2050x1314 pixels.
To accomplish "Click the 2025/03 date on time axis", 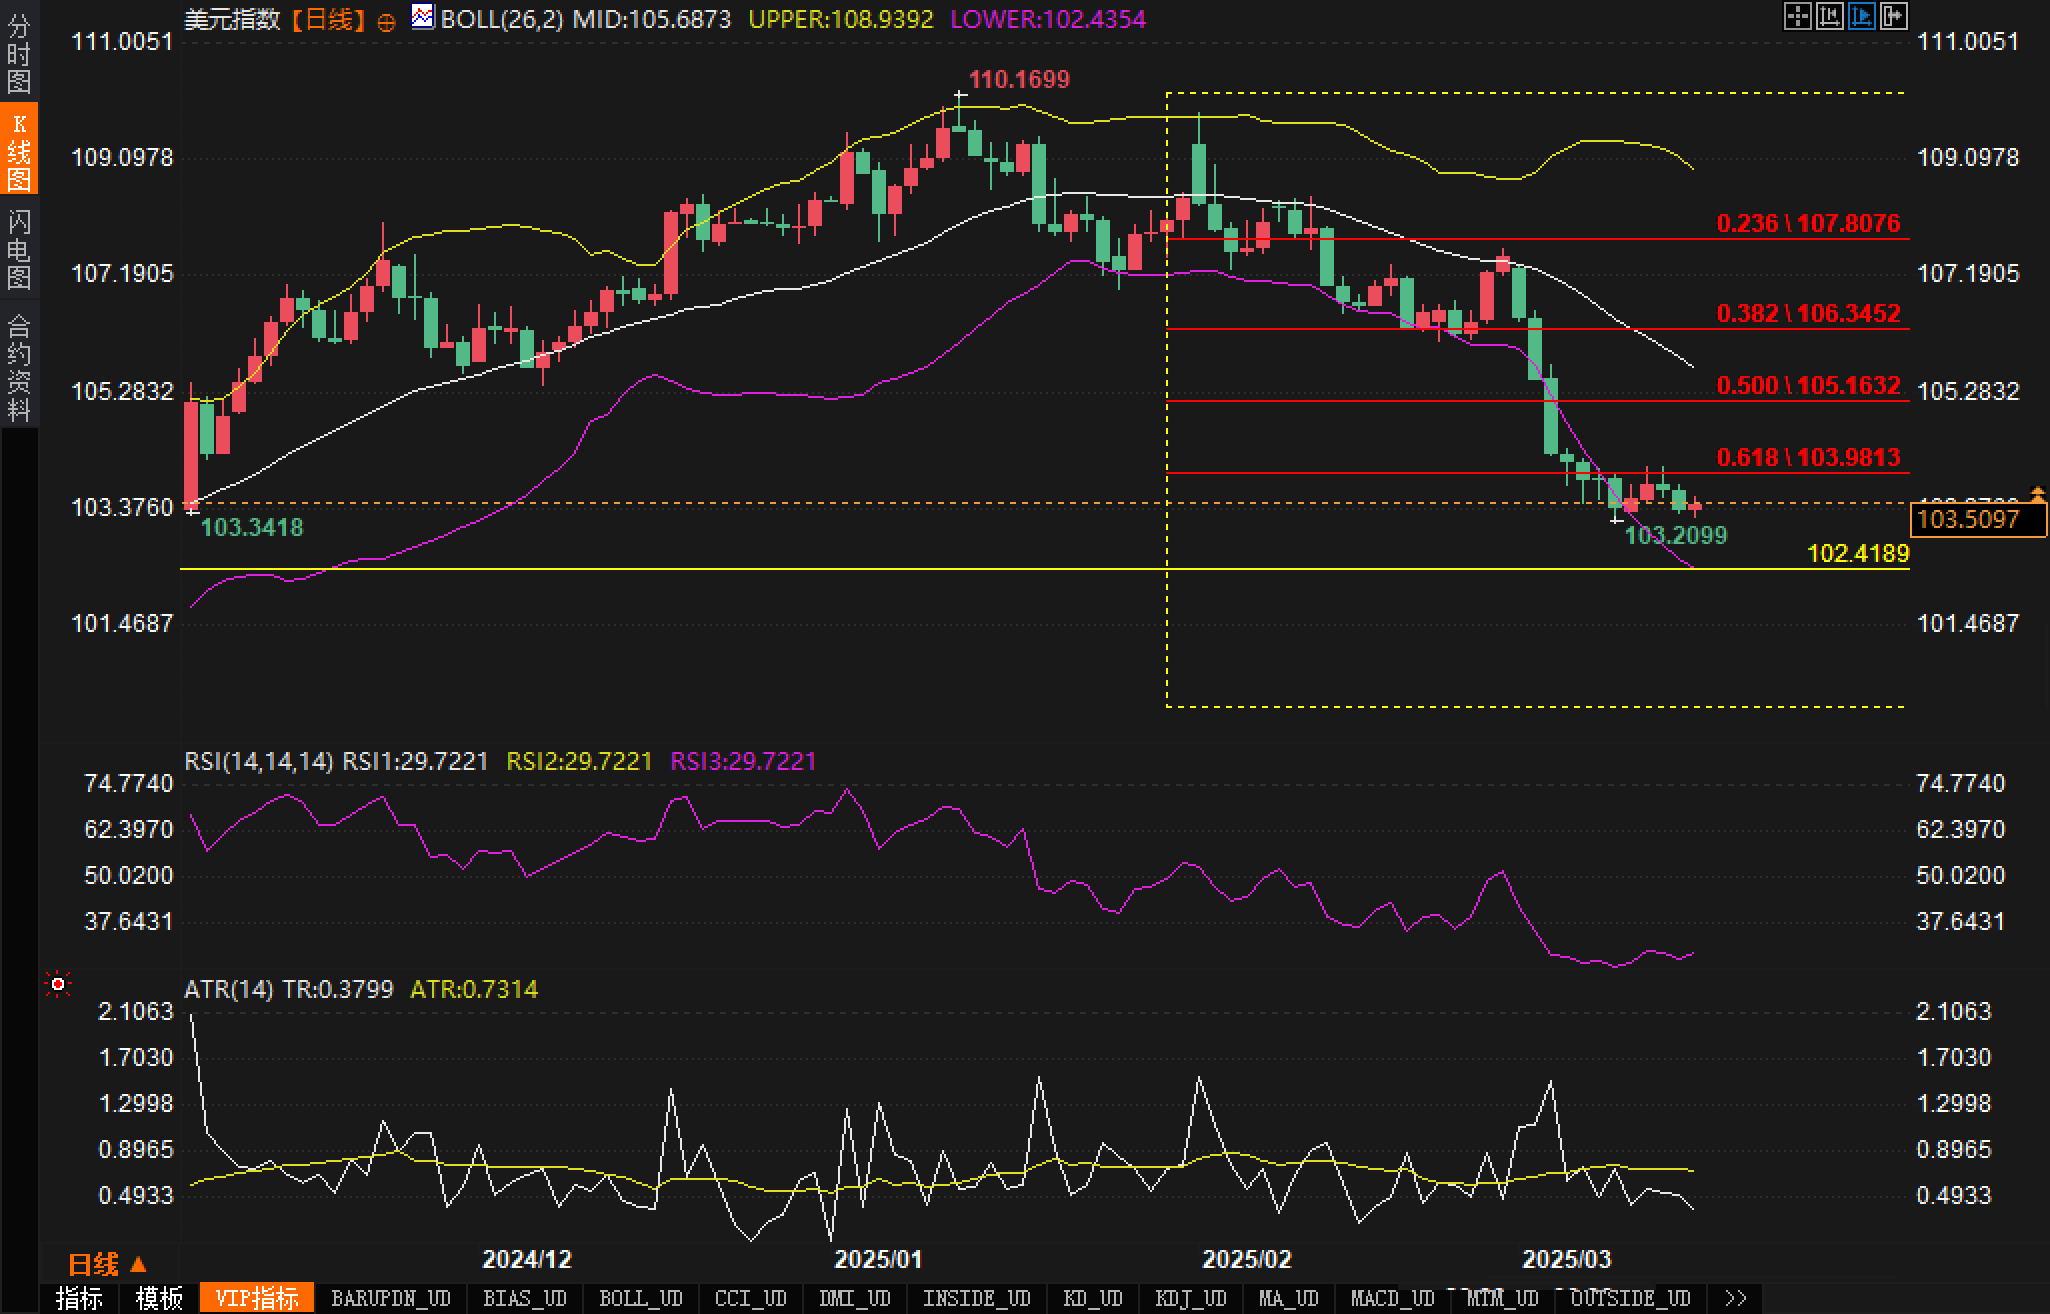I will 1566,1259.
